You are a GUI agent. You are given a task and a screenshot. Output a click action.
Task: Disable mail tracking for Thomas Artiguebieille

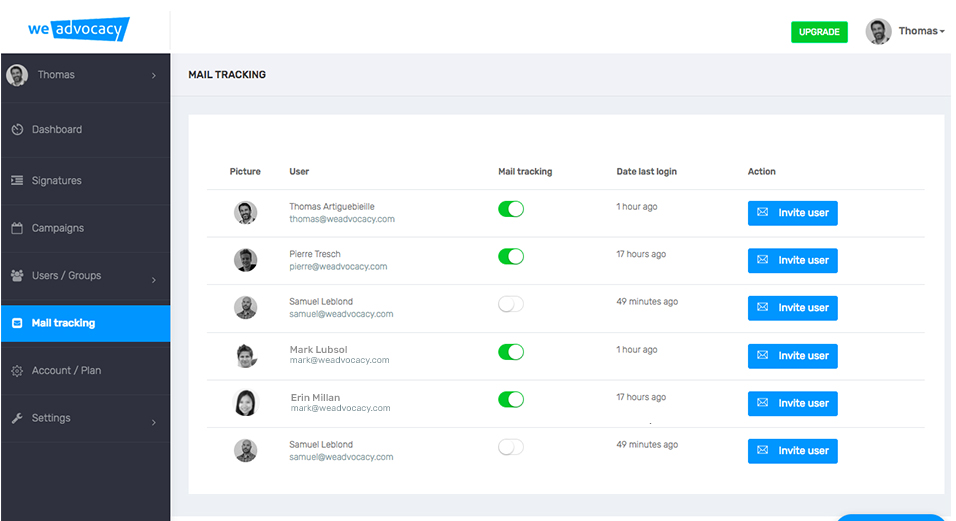point(511,209)
